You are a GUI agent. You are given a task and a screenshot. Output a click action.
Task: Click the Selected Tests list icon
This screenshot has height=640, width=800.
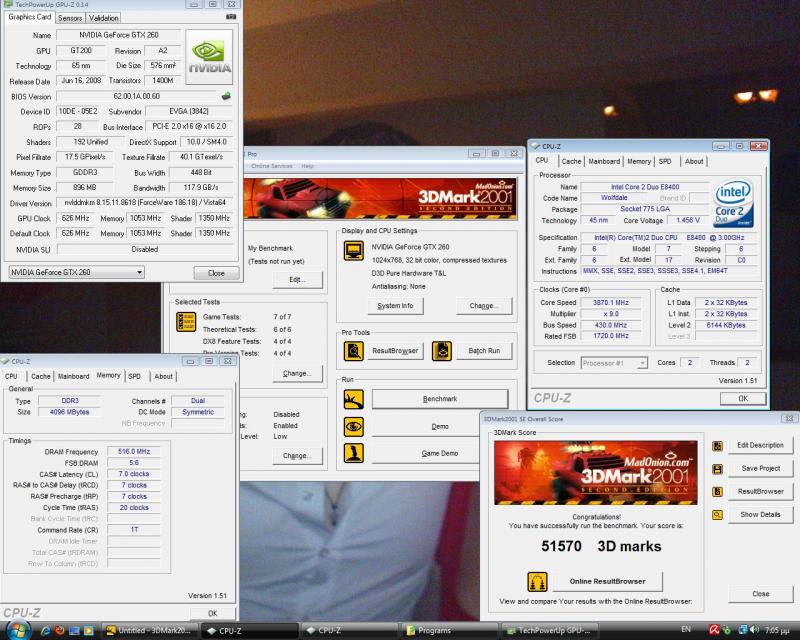point(186,322)
